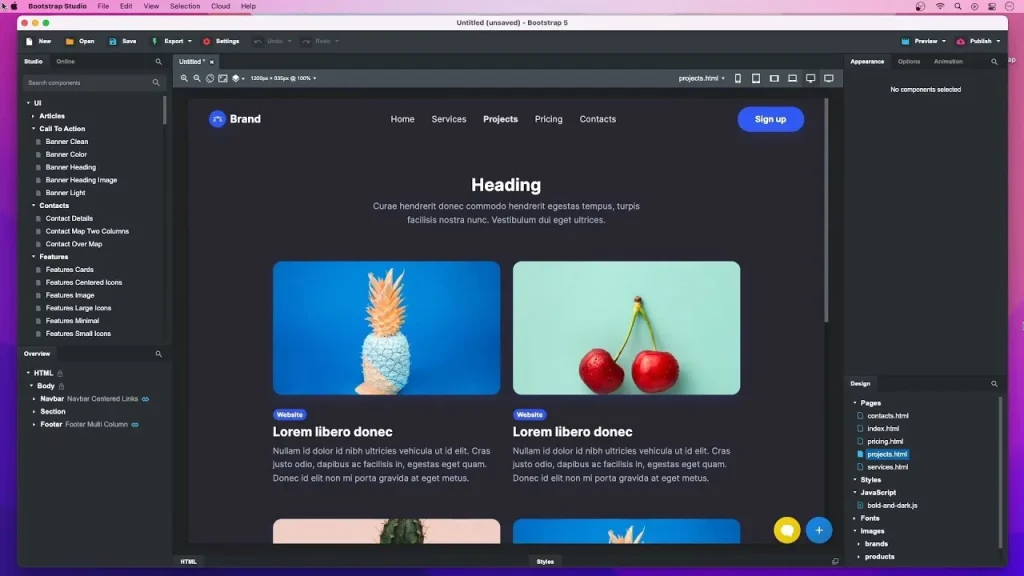
Task: Click the Brand logo icon in page
Action: point(217,119)
